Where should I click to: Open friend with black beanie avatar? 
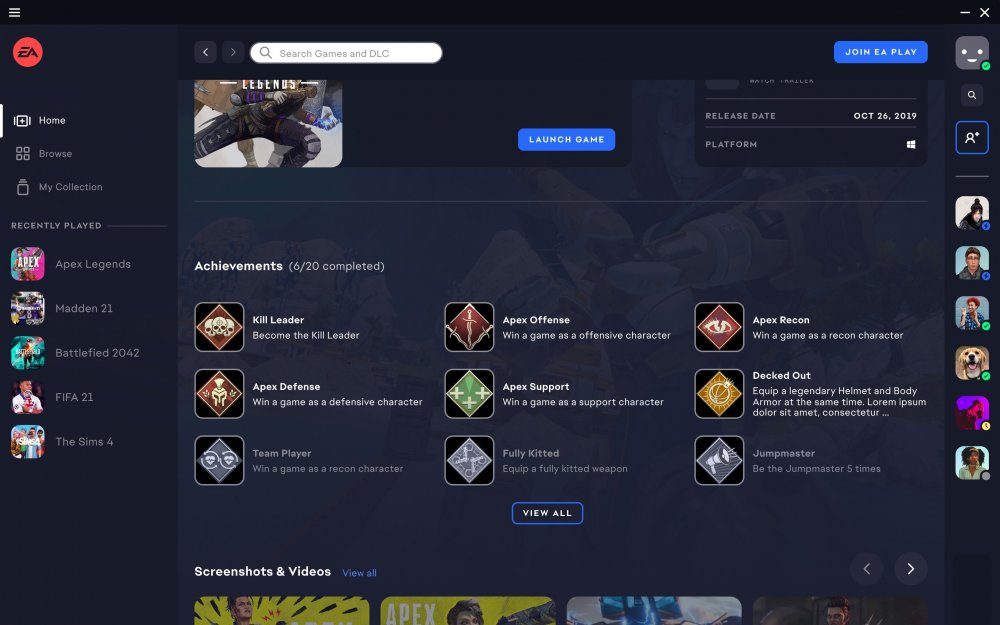pos(971,212)
